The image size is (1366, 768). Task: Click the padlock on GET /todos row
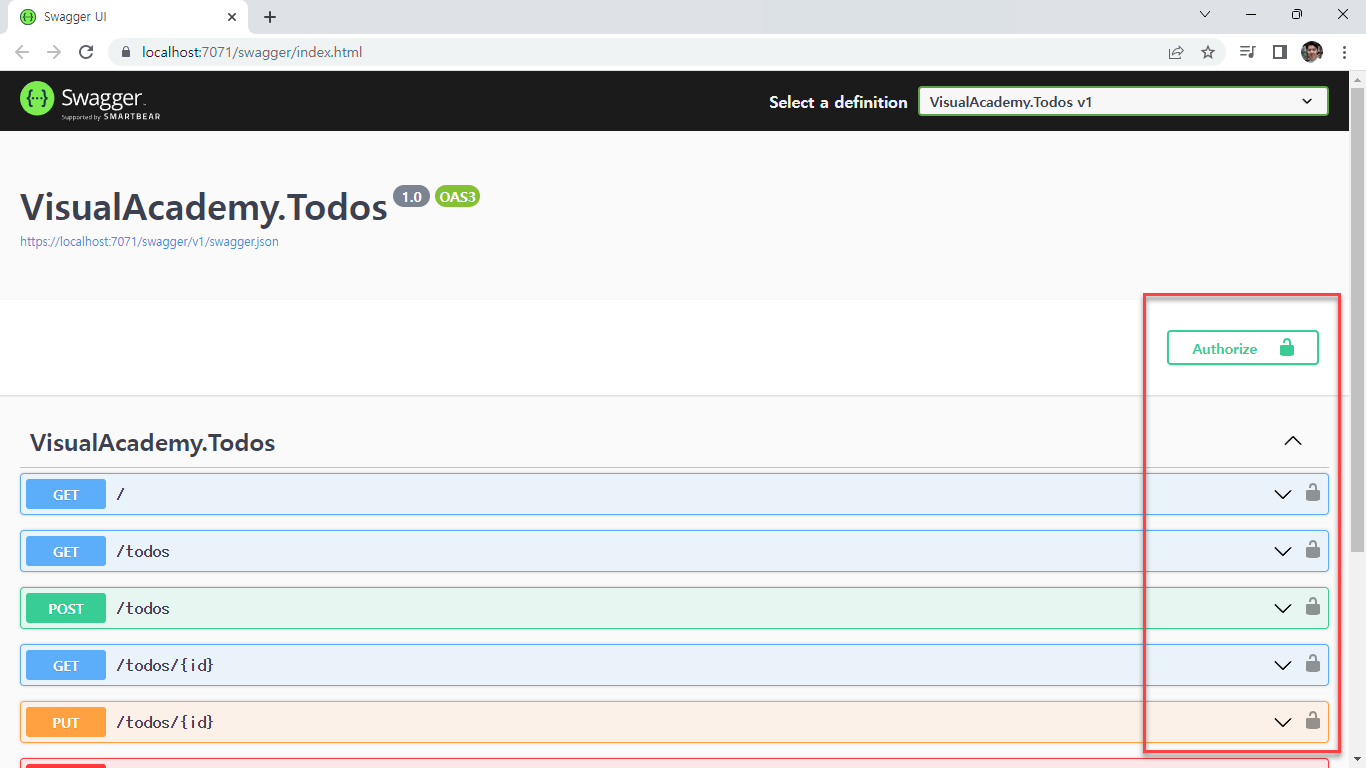click(1312, 549)
